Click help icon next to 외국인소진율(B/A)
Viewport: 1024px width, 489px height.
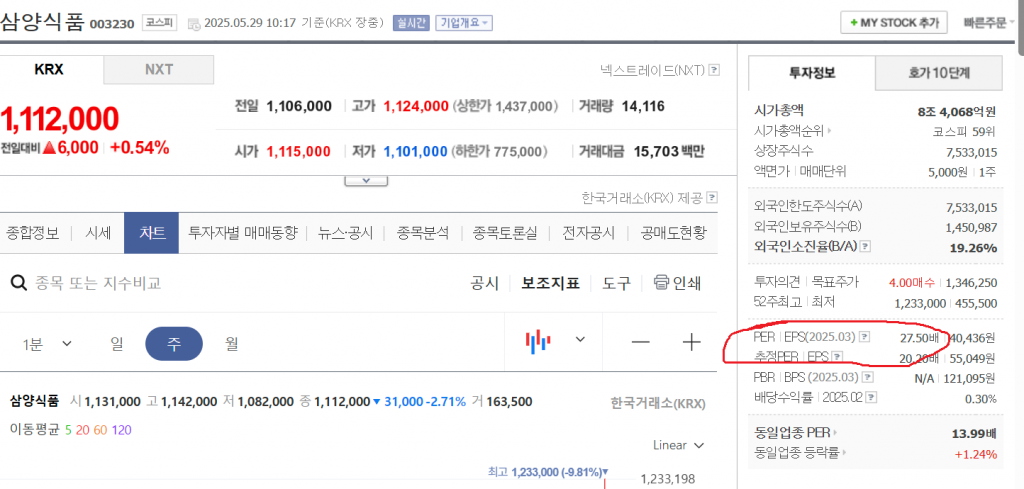[865, 246]
